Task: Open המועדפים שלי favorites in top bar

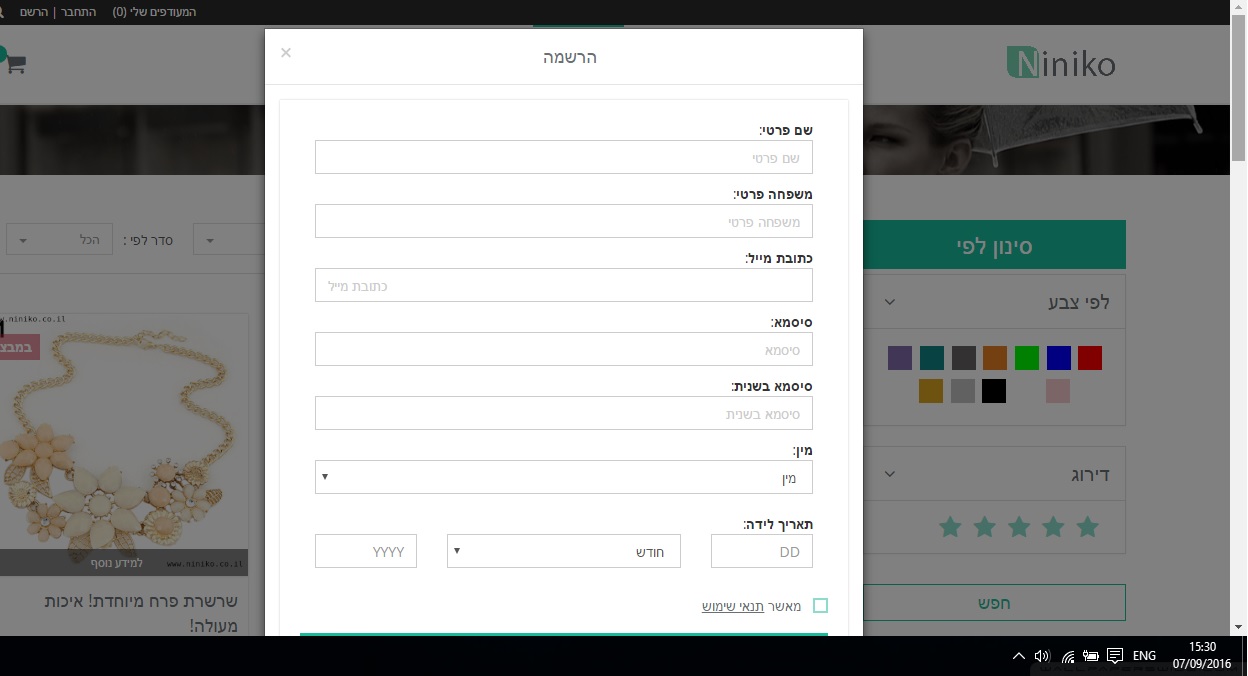Action: [x=154, y=12]
